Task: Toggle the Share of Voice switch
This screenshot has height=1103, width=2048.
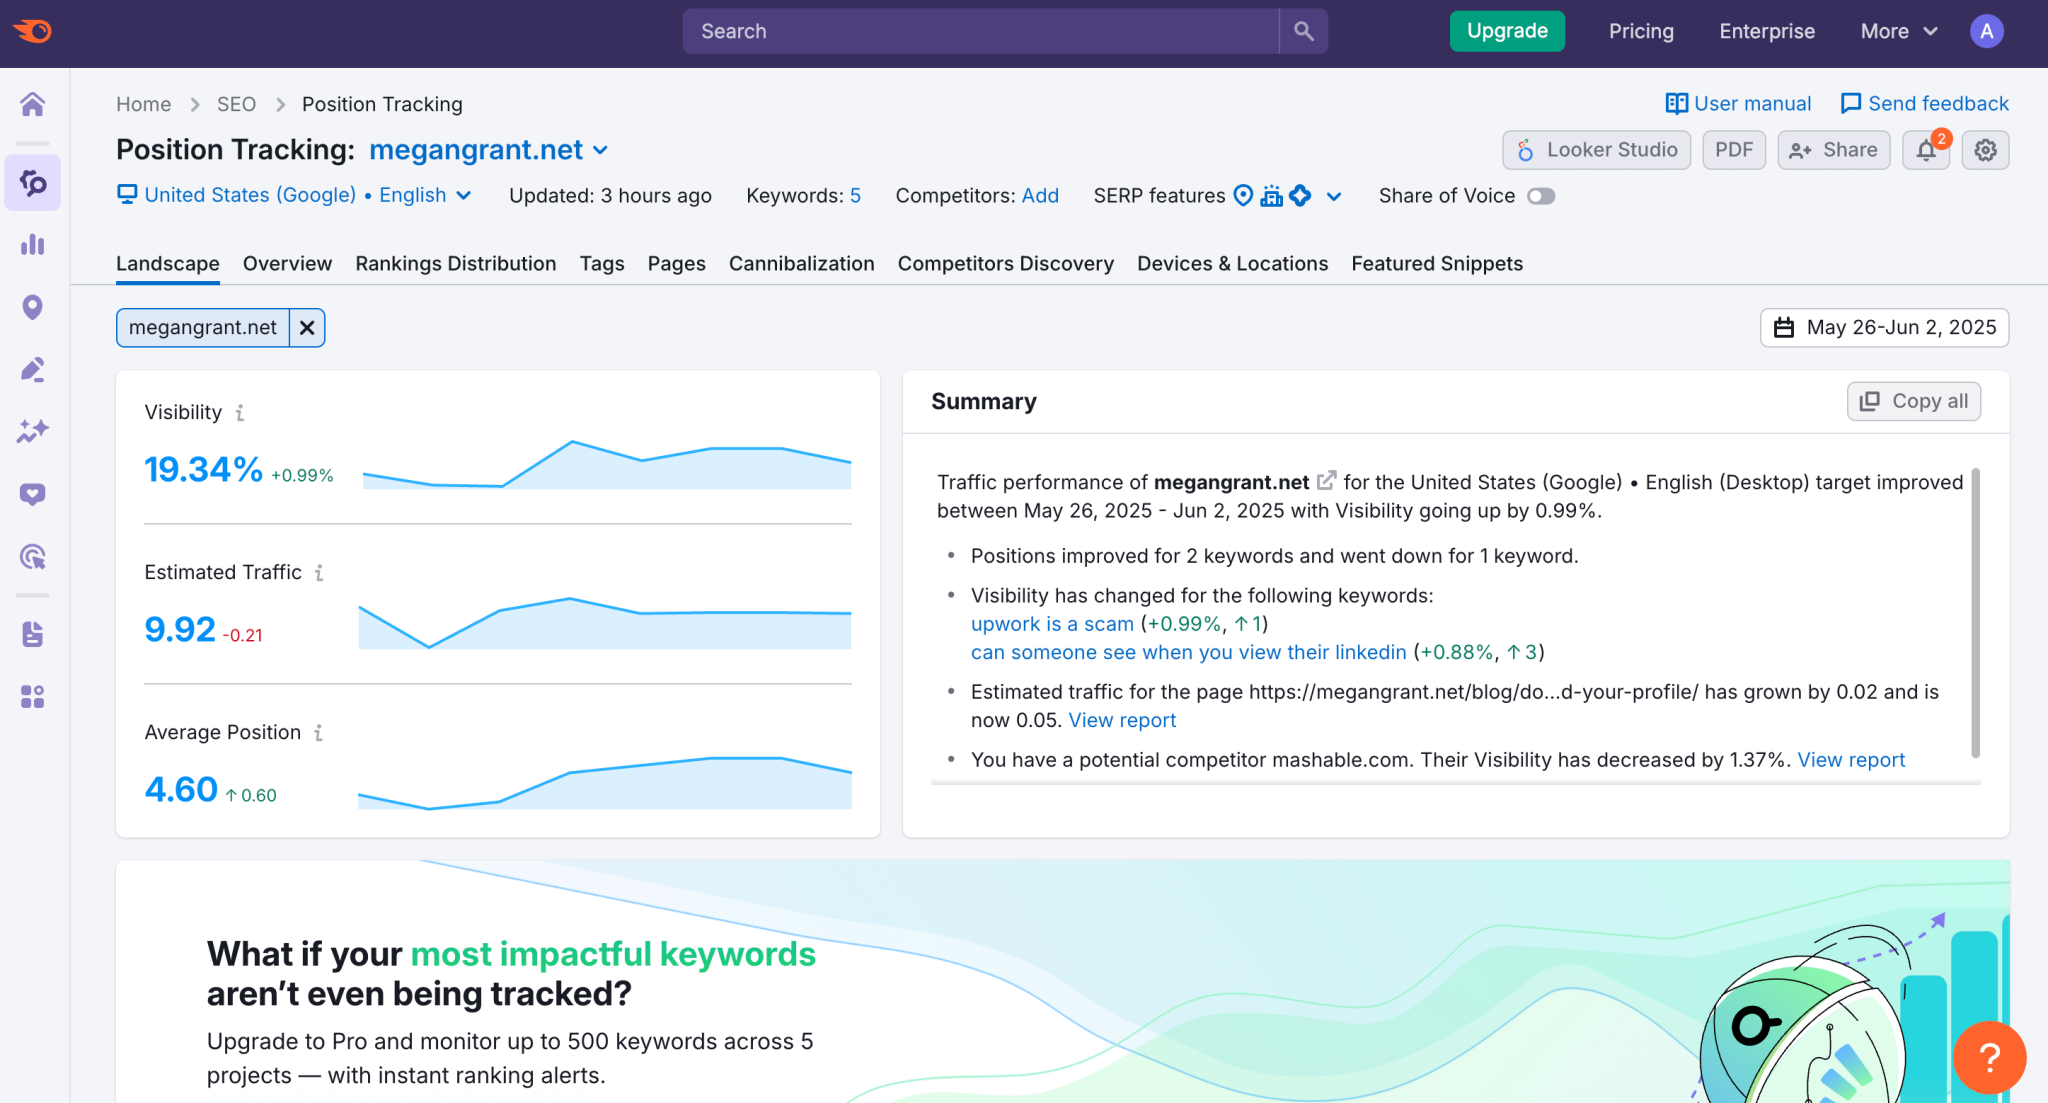Action: click(x=1540, y=196)
